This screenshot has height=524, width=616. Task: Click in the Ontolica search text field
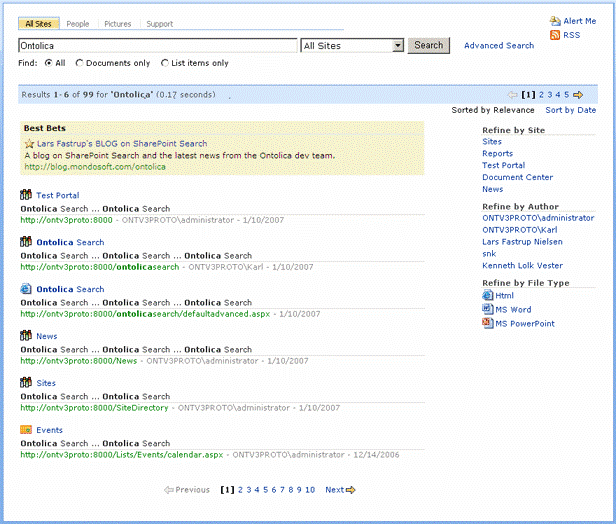pyautogui.click(x=158, y=46)
